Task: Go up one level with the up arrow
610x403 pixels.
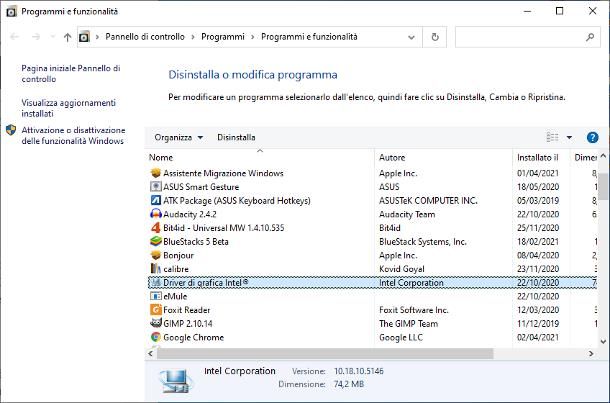Action: point(67,37)
